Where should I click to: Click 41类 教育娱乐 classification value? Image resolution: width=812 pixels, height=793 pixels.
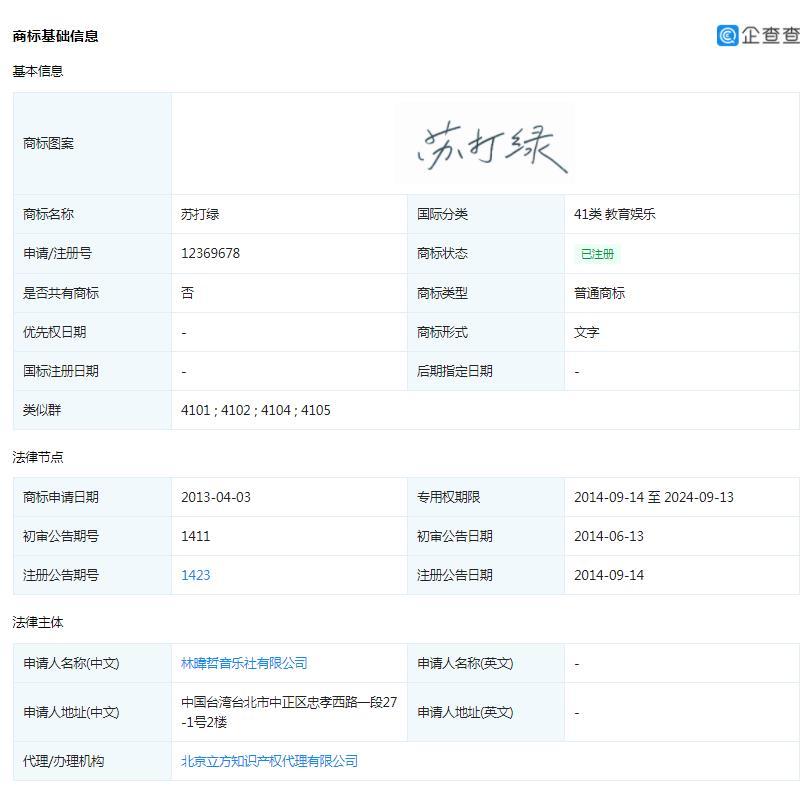tap(615, 214)
